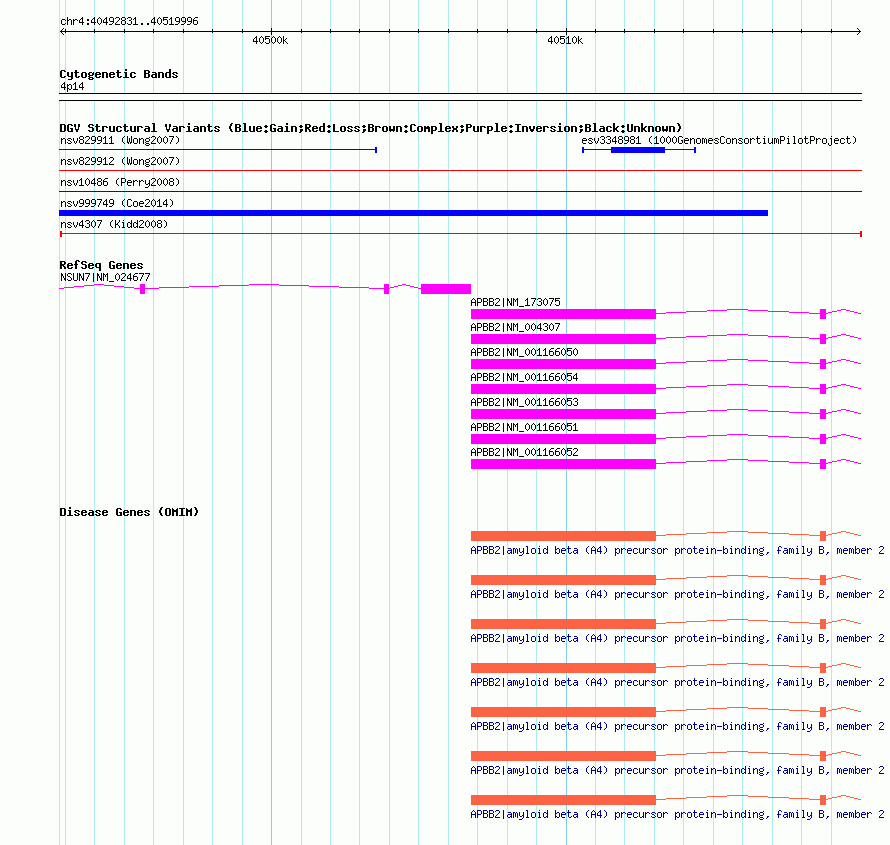
Task: Click the magenta exon bar of NM_001166050
Action: tap(563, 364)
